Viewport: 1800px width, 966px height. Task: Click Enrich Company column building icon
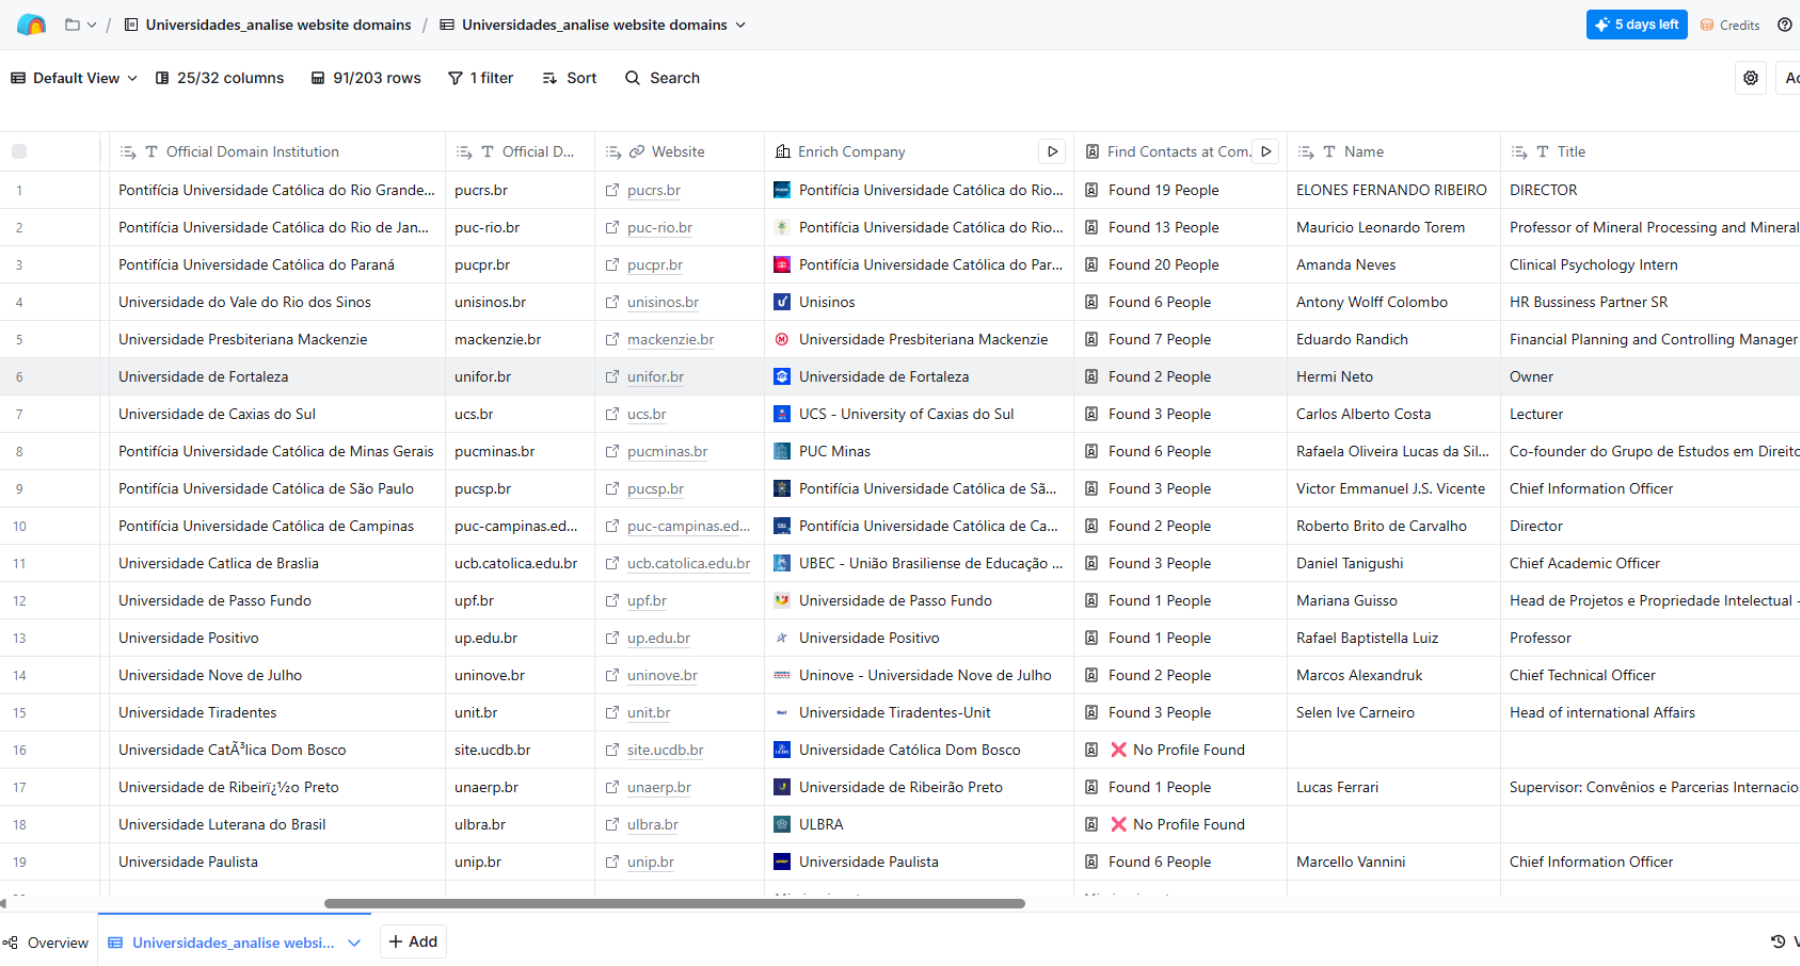point(783,152)
